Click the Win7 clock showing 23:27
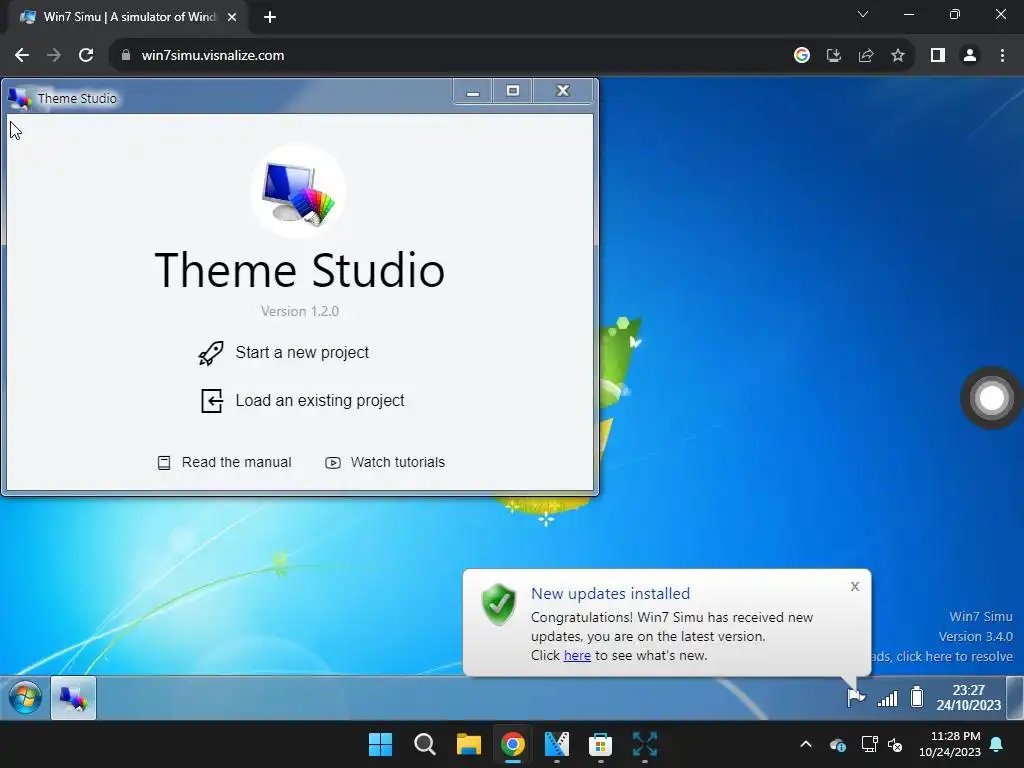This screenshot has width=1024, height=768. click(968, 697)
